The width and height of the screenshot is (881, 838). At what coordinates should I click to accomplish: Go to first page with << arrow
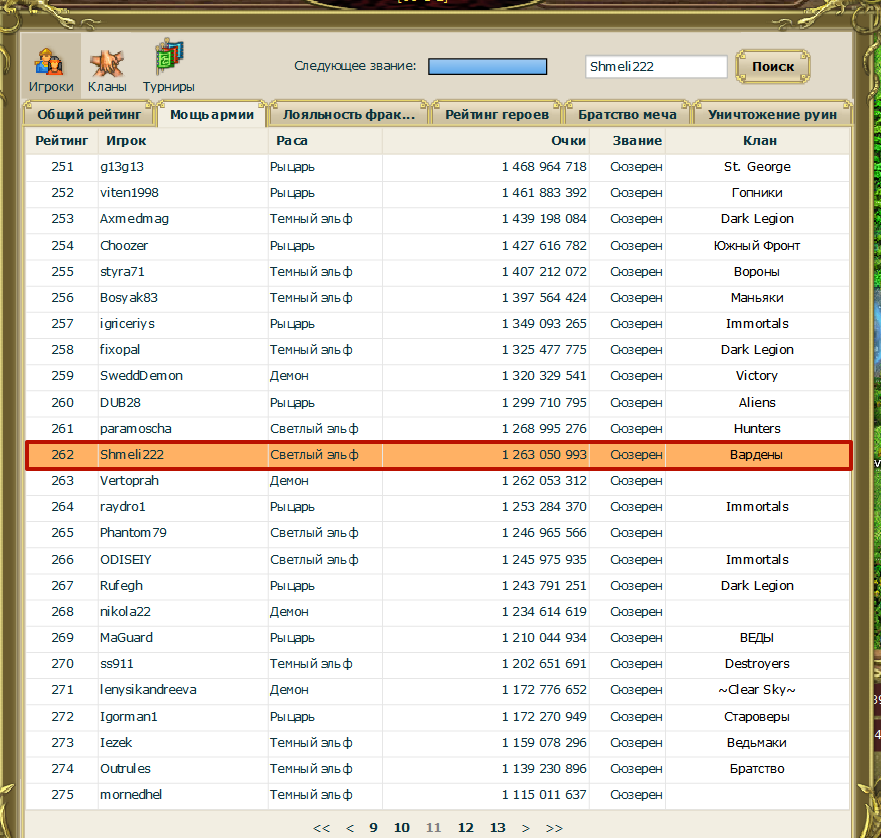click(321, 828)
